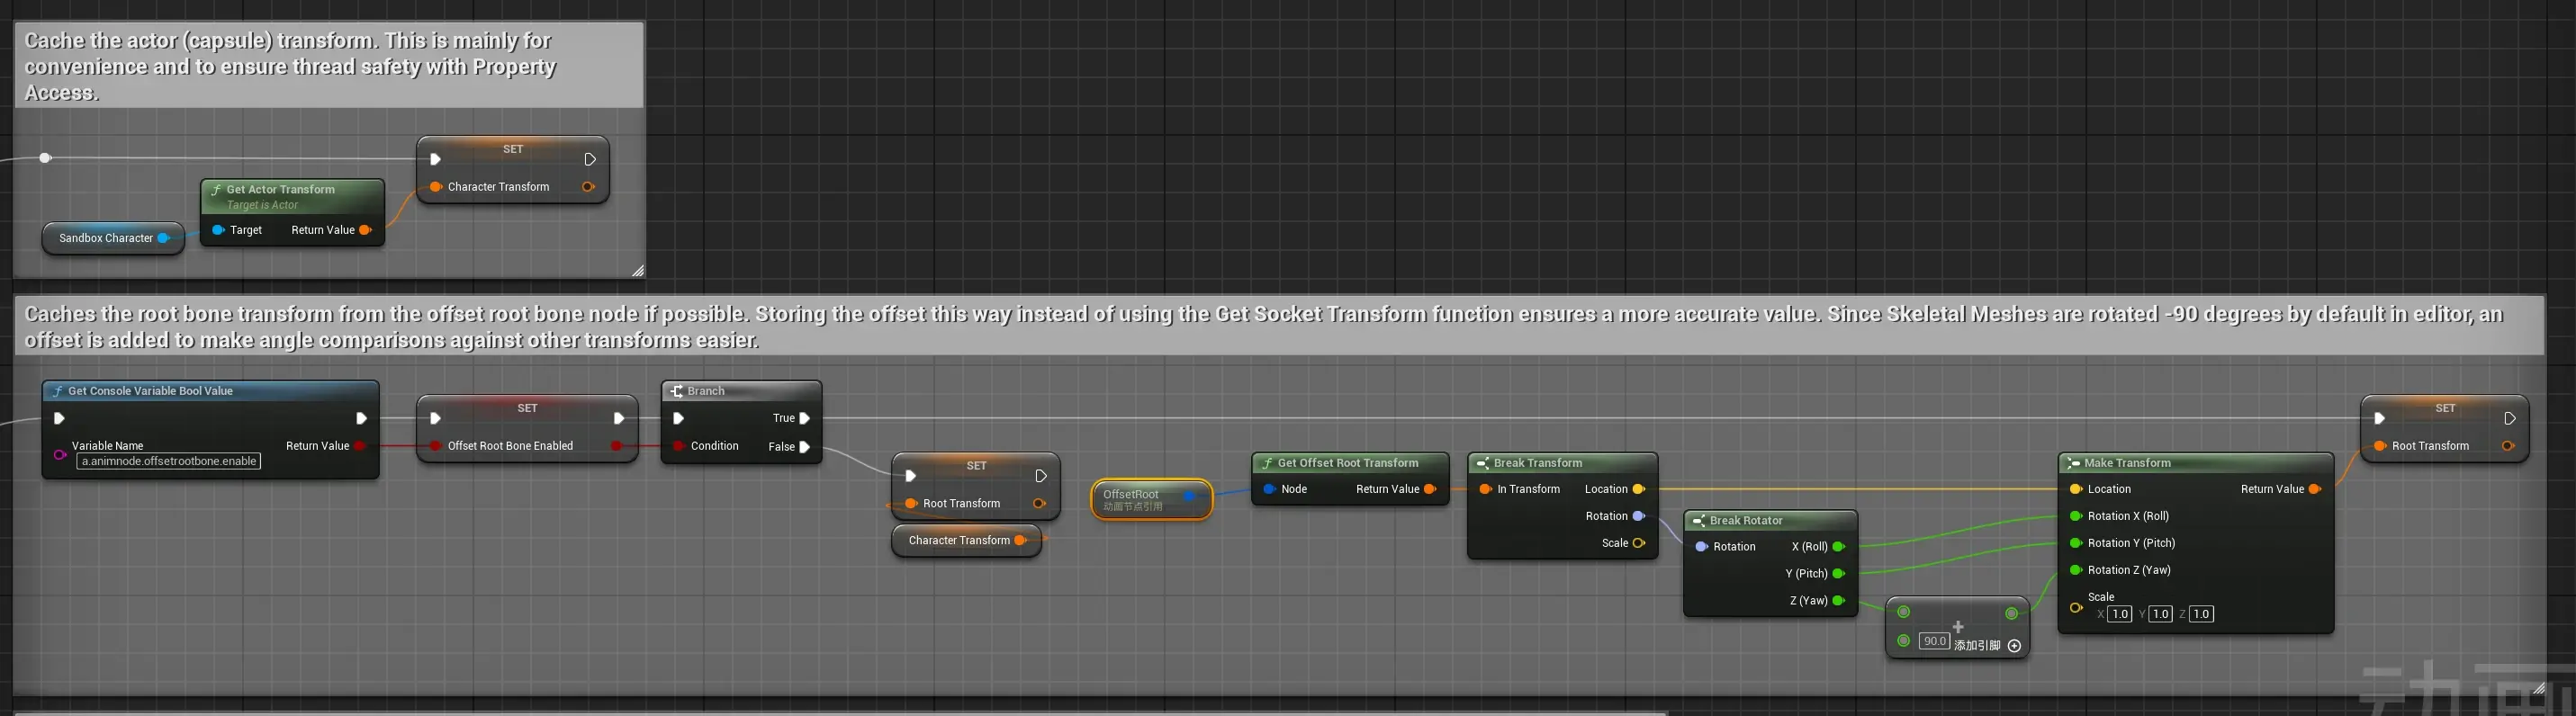Select the Sandbox Character output pin
Screen dimensions: 2576x716
point(164,238)
